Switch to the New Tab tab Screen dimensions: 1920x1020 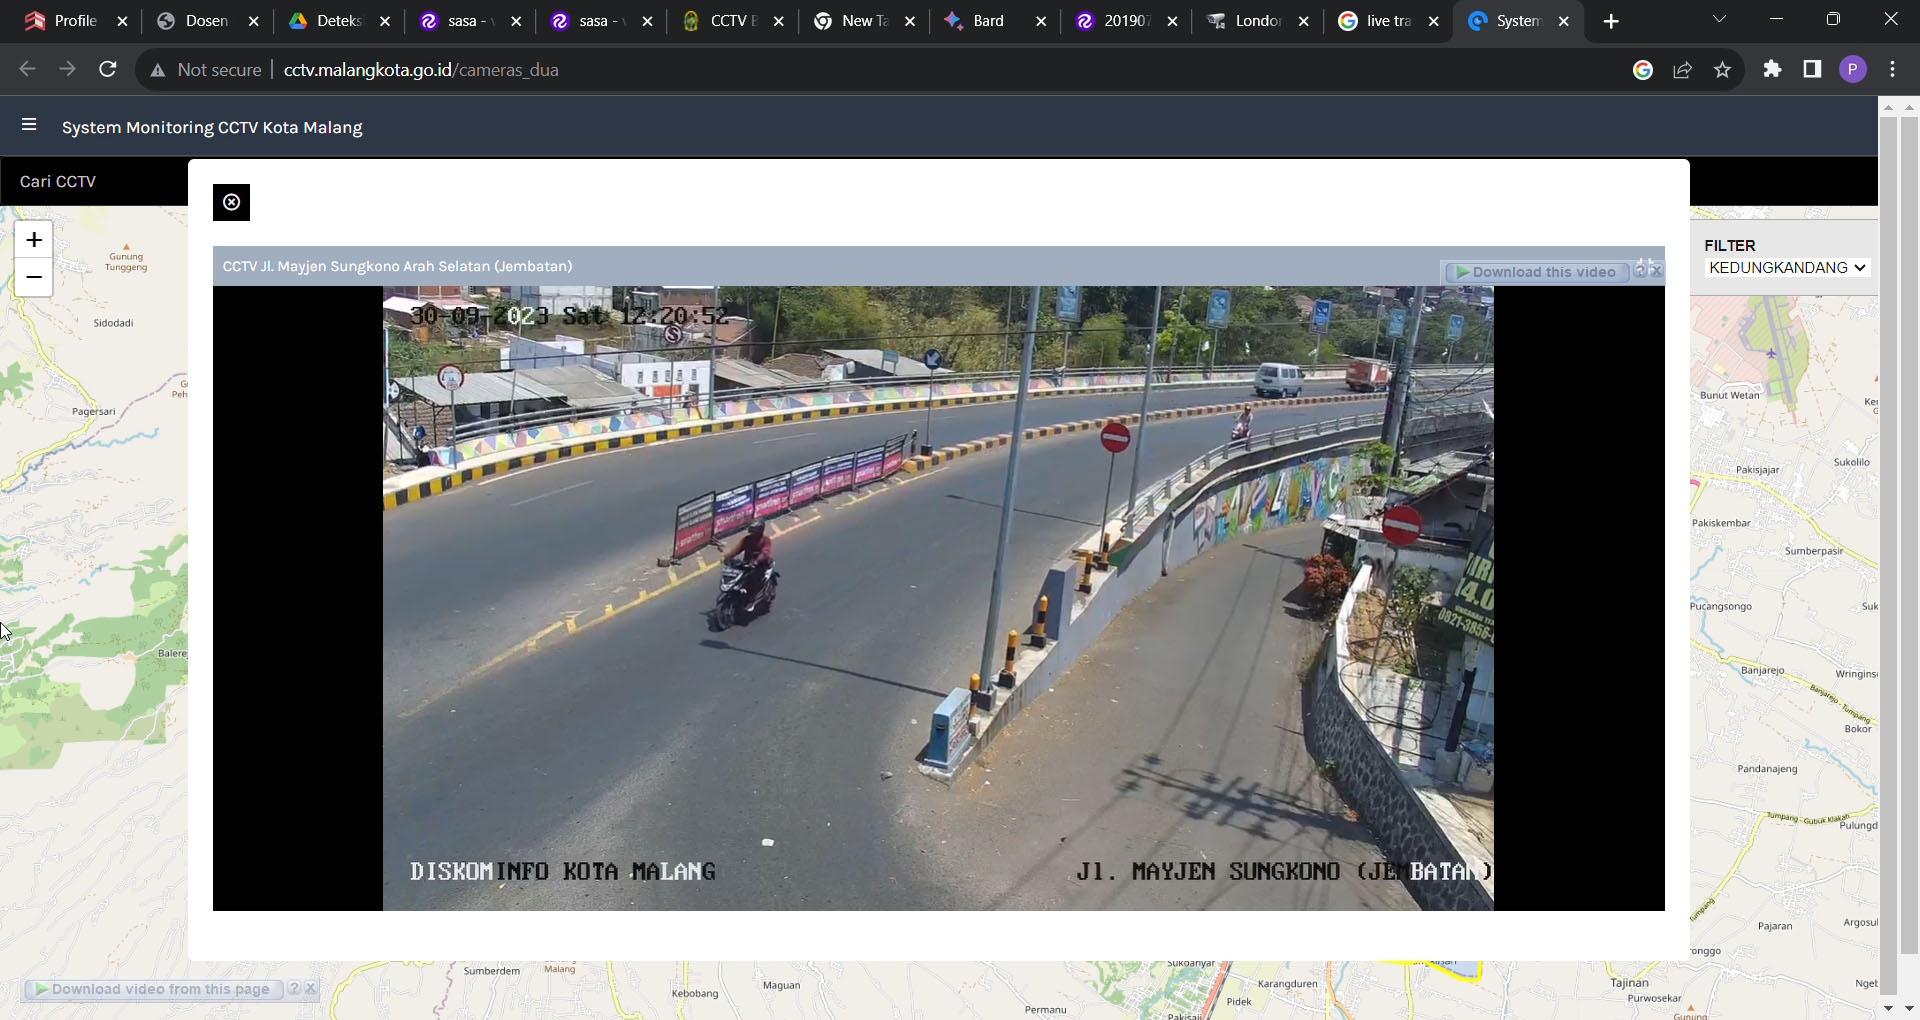863,21
